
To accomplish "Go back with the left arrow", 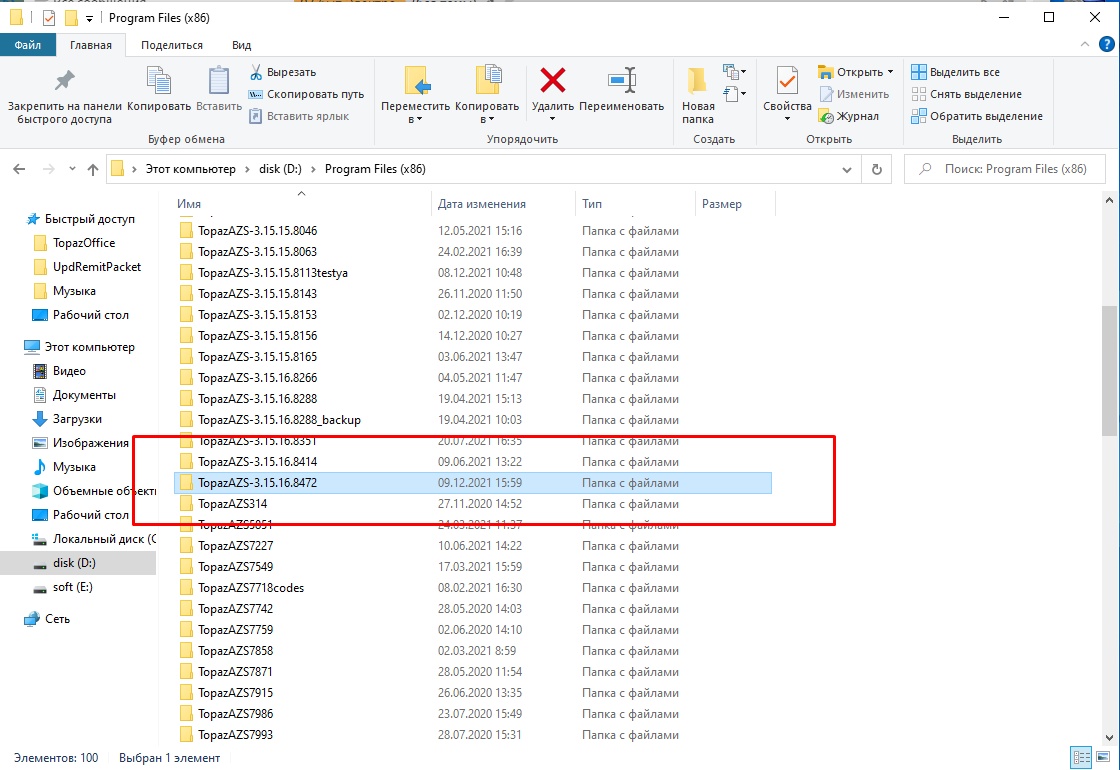I will pyautogui.click(x=19, y=169).
